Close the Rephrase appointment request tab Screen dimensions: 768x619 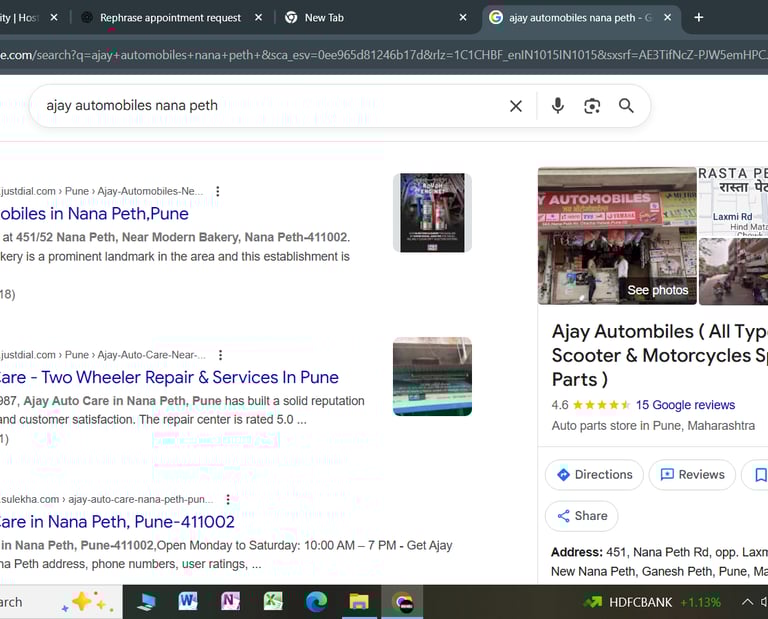(258, 18)
